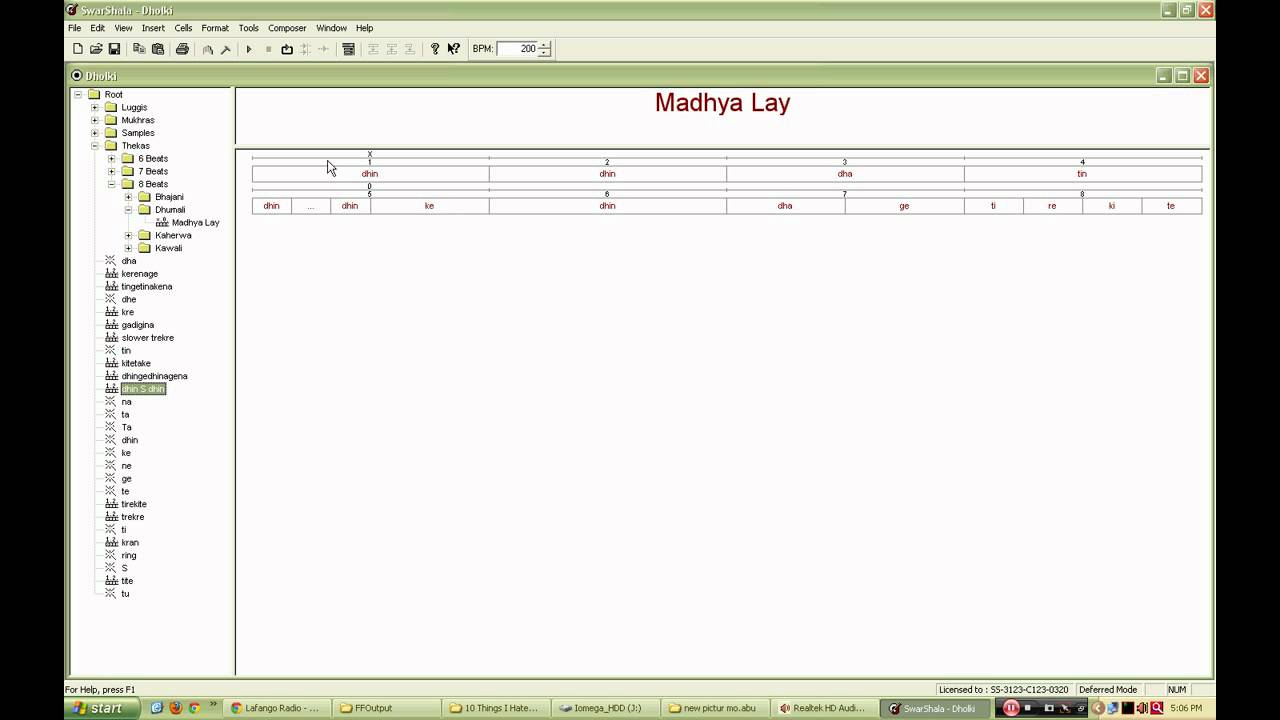Click the Madhya Lay title heading
Image resolution: width=1280 pixels, height=720 pixels.
coord(722,103)
